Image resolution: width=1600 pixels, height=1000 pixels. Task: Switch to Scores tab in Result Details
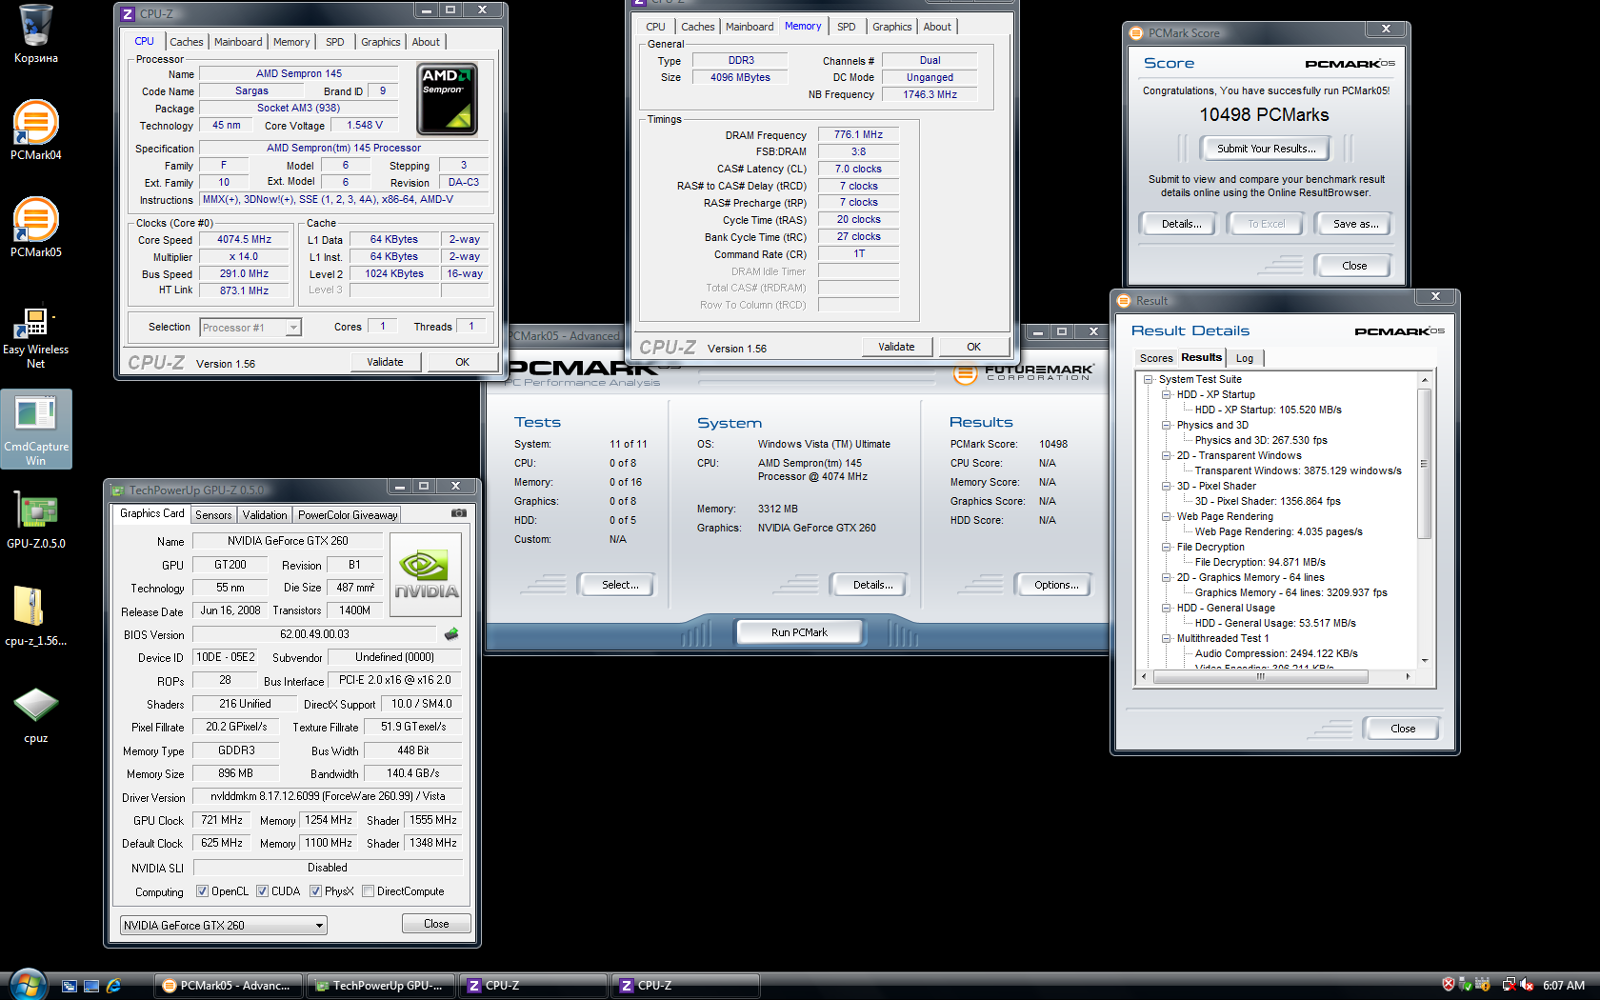(x=1156, y=358)
